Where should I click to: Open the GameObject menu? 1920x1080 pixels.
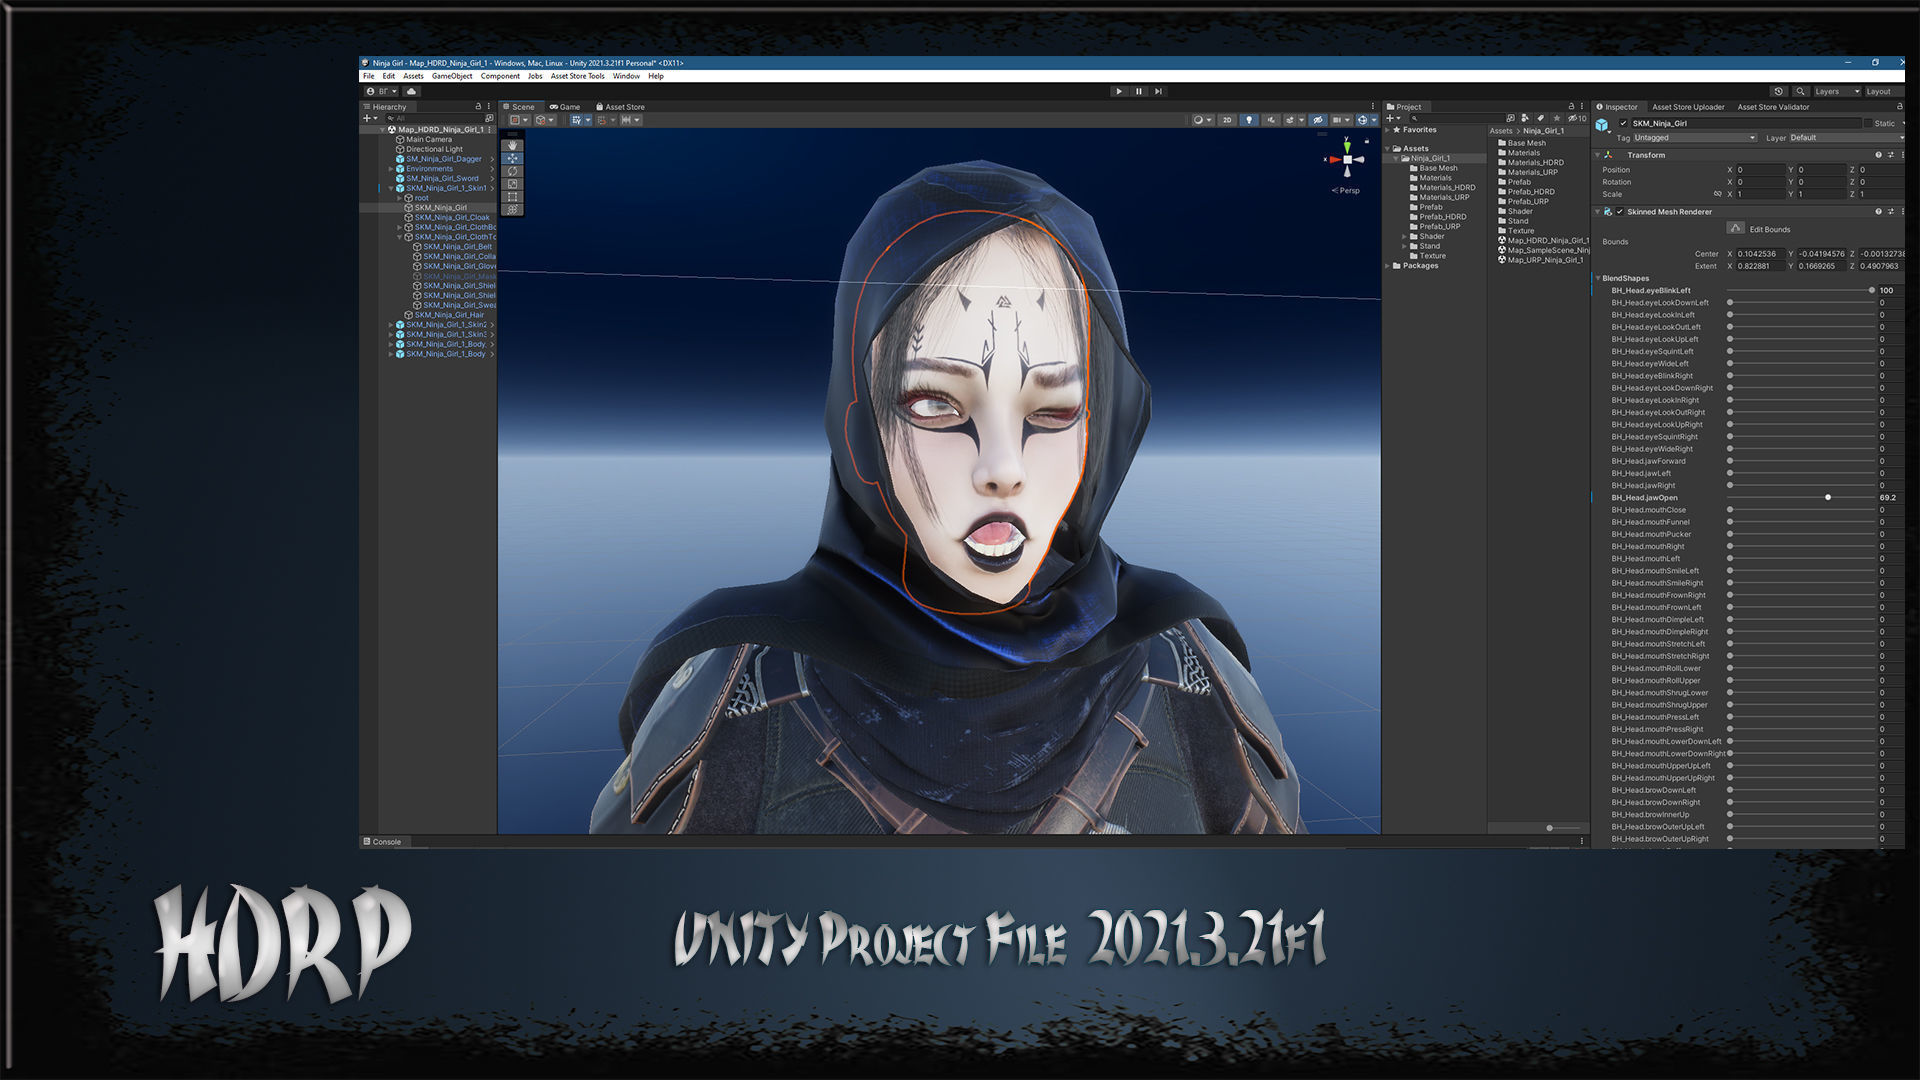(x=452, y=76)
